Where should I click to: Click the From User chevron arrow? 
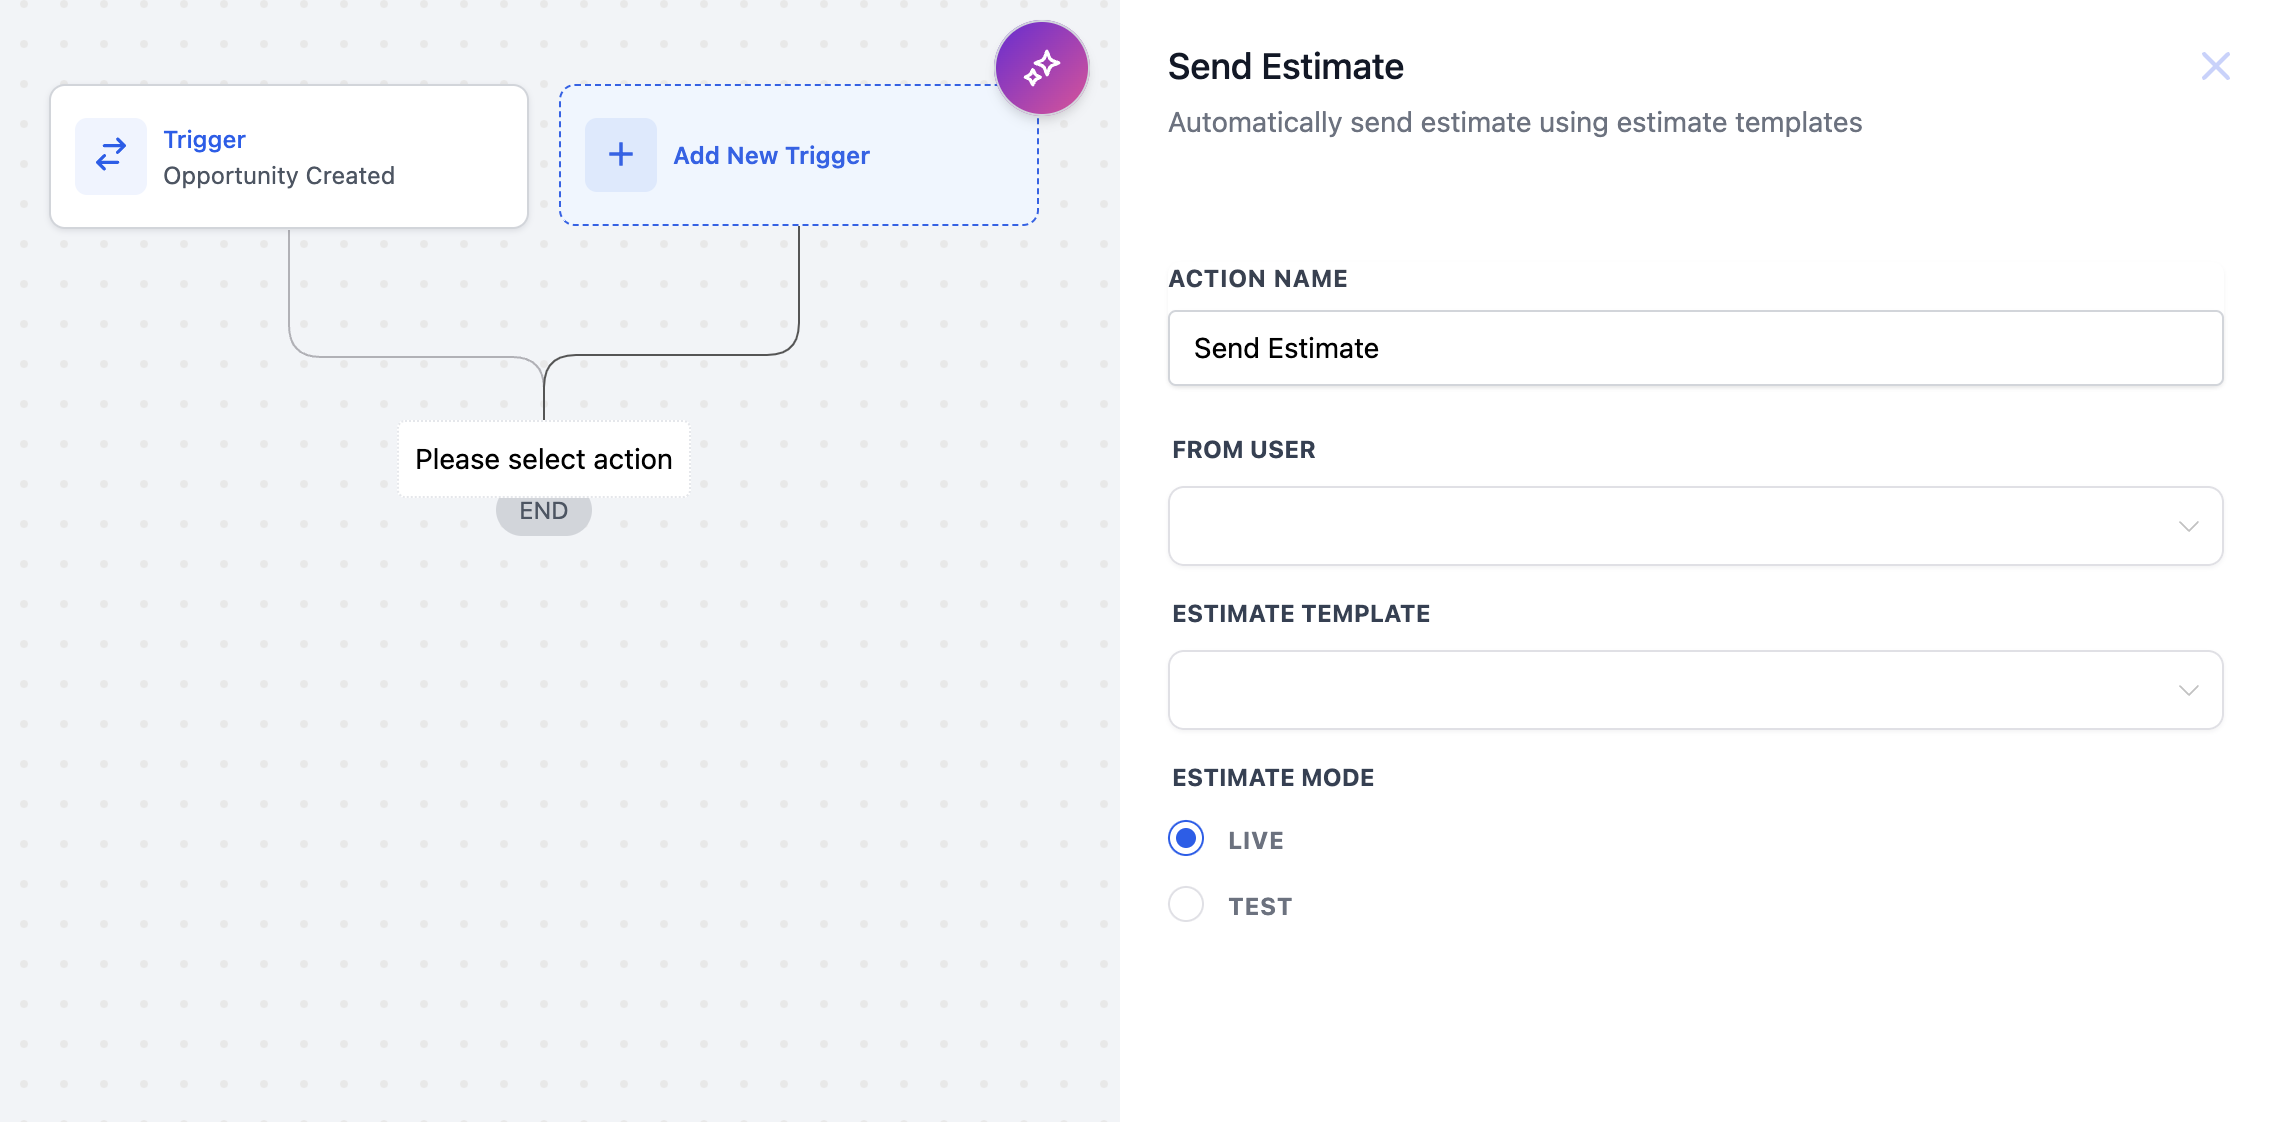click(2188, 527)
